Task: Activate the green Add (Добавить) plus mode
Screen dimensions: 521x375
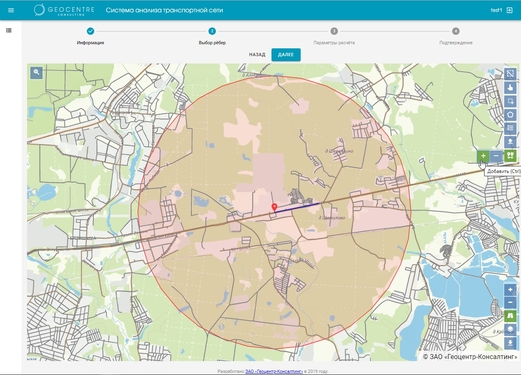Action: pos(483,156)
